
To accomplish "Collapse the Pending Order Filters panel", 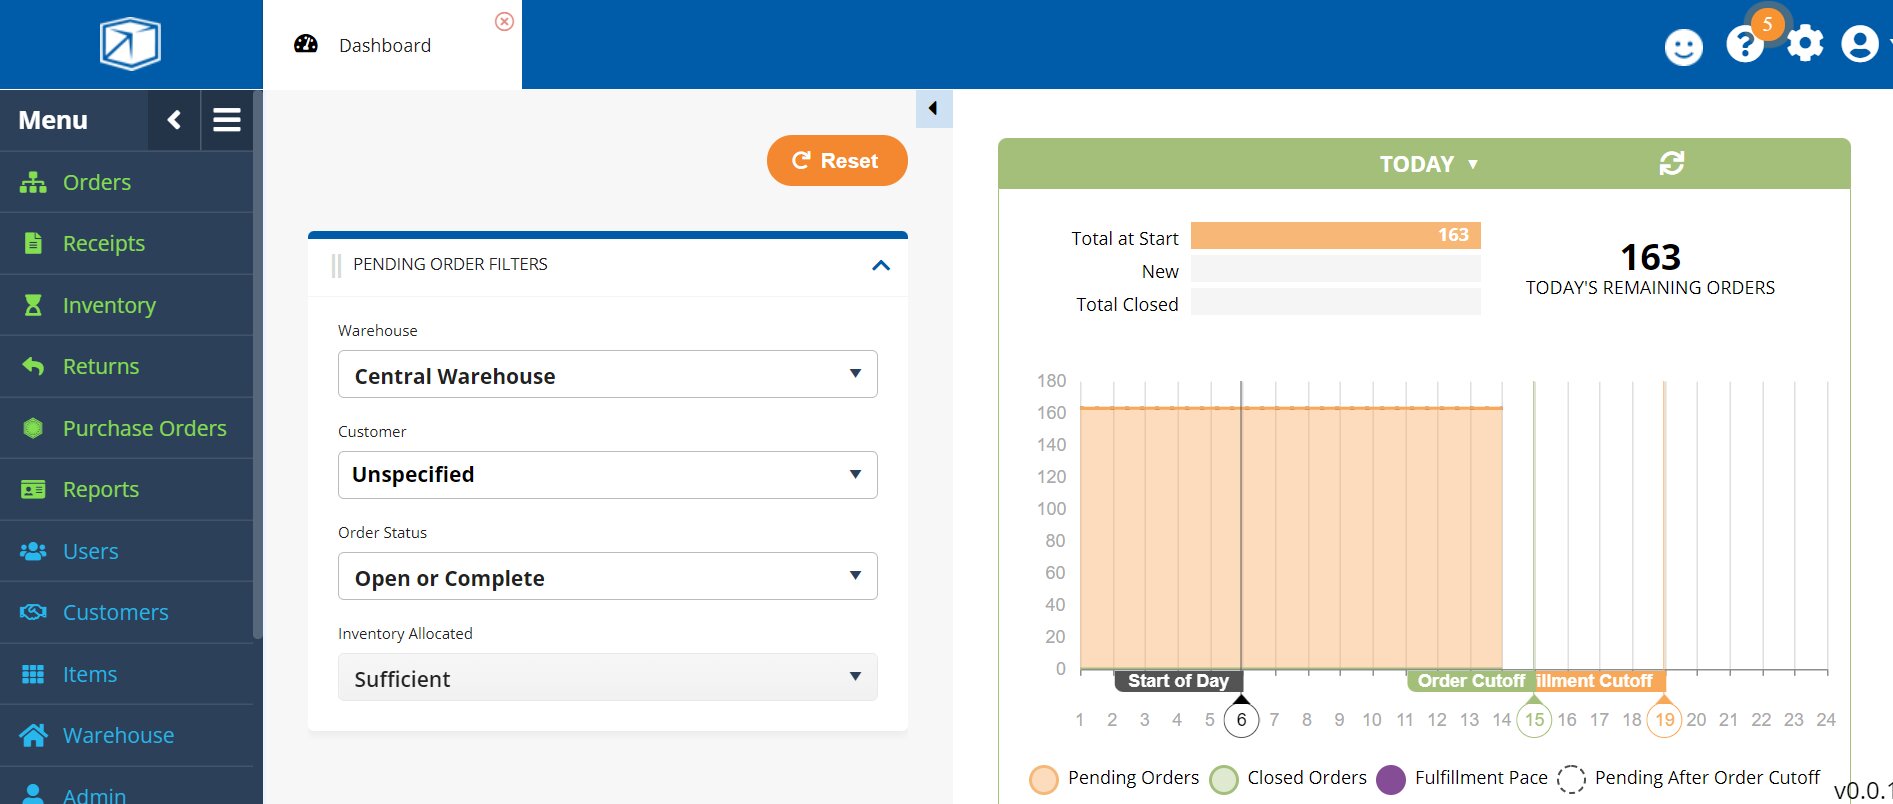I will coord(880,265).
